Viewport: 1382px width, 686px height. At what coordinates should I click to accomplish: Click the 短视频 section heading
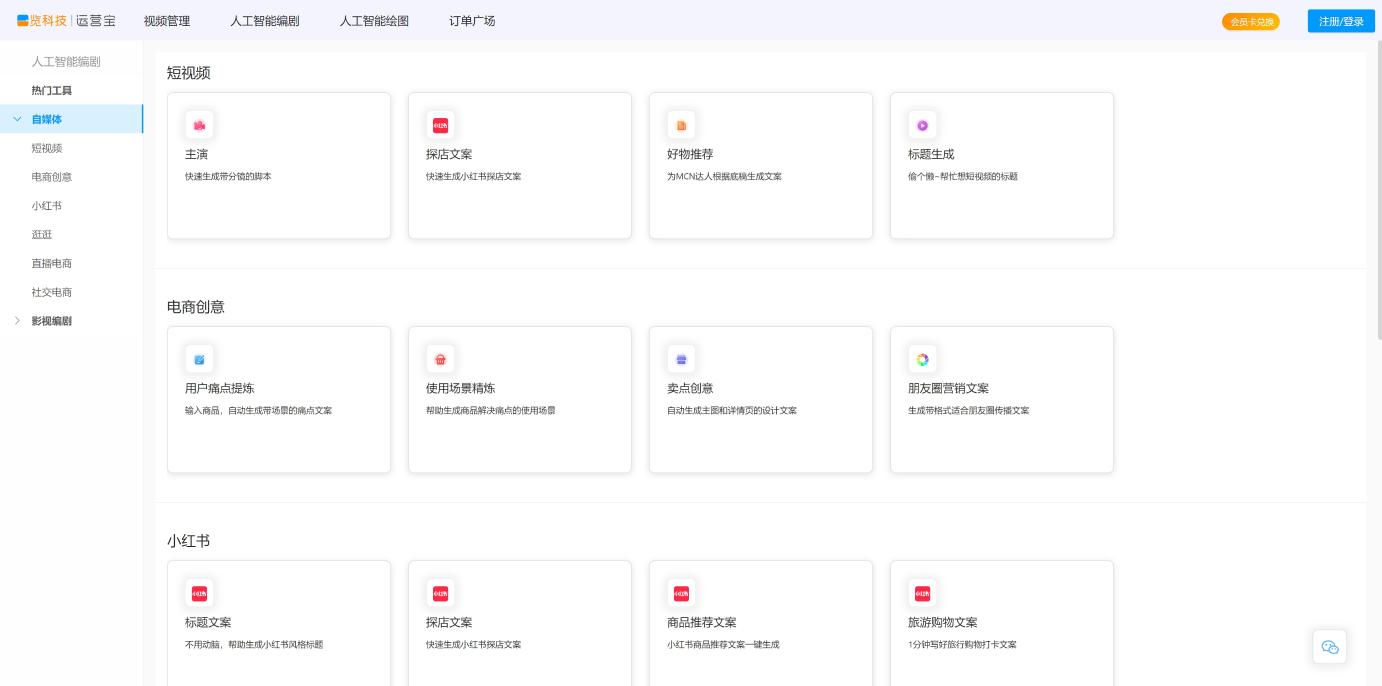point(188,73)
